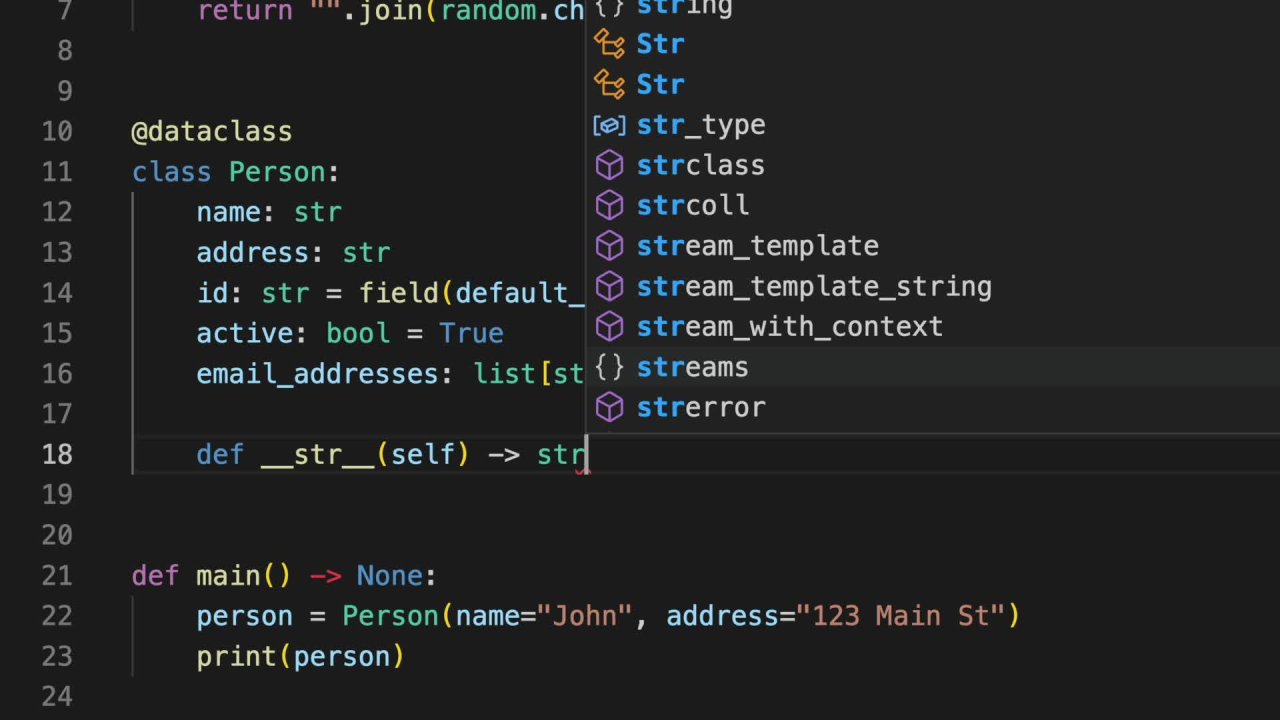Click the cube icon next to strerror

point(609,408)
